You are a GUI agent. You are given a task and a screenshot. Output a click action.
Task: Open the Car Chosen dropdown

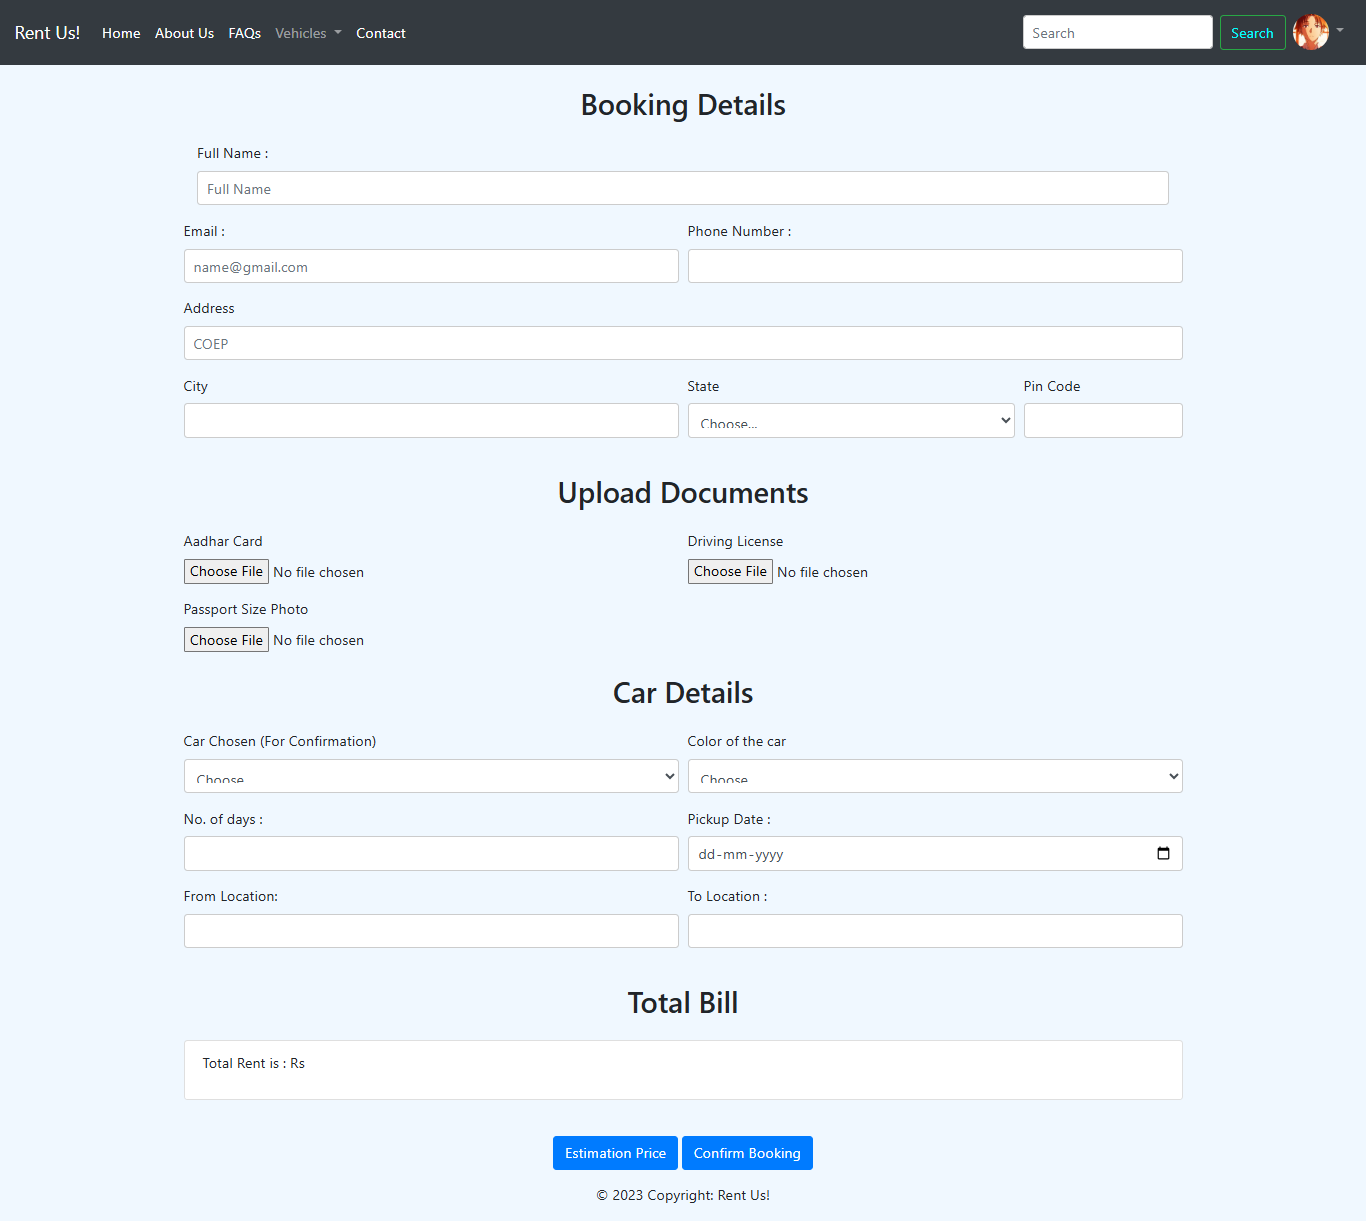point(430,776)
